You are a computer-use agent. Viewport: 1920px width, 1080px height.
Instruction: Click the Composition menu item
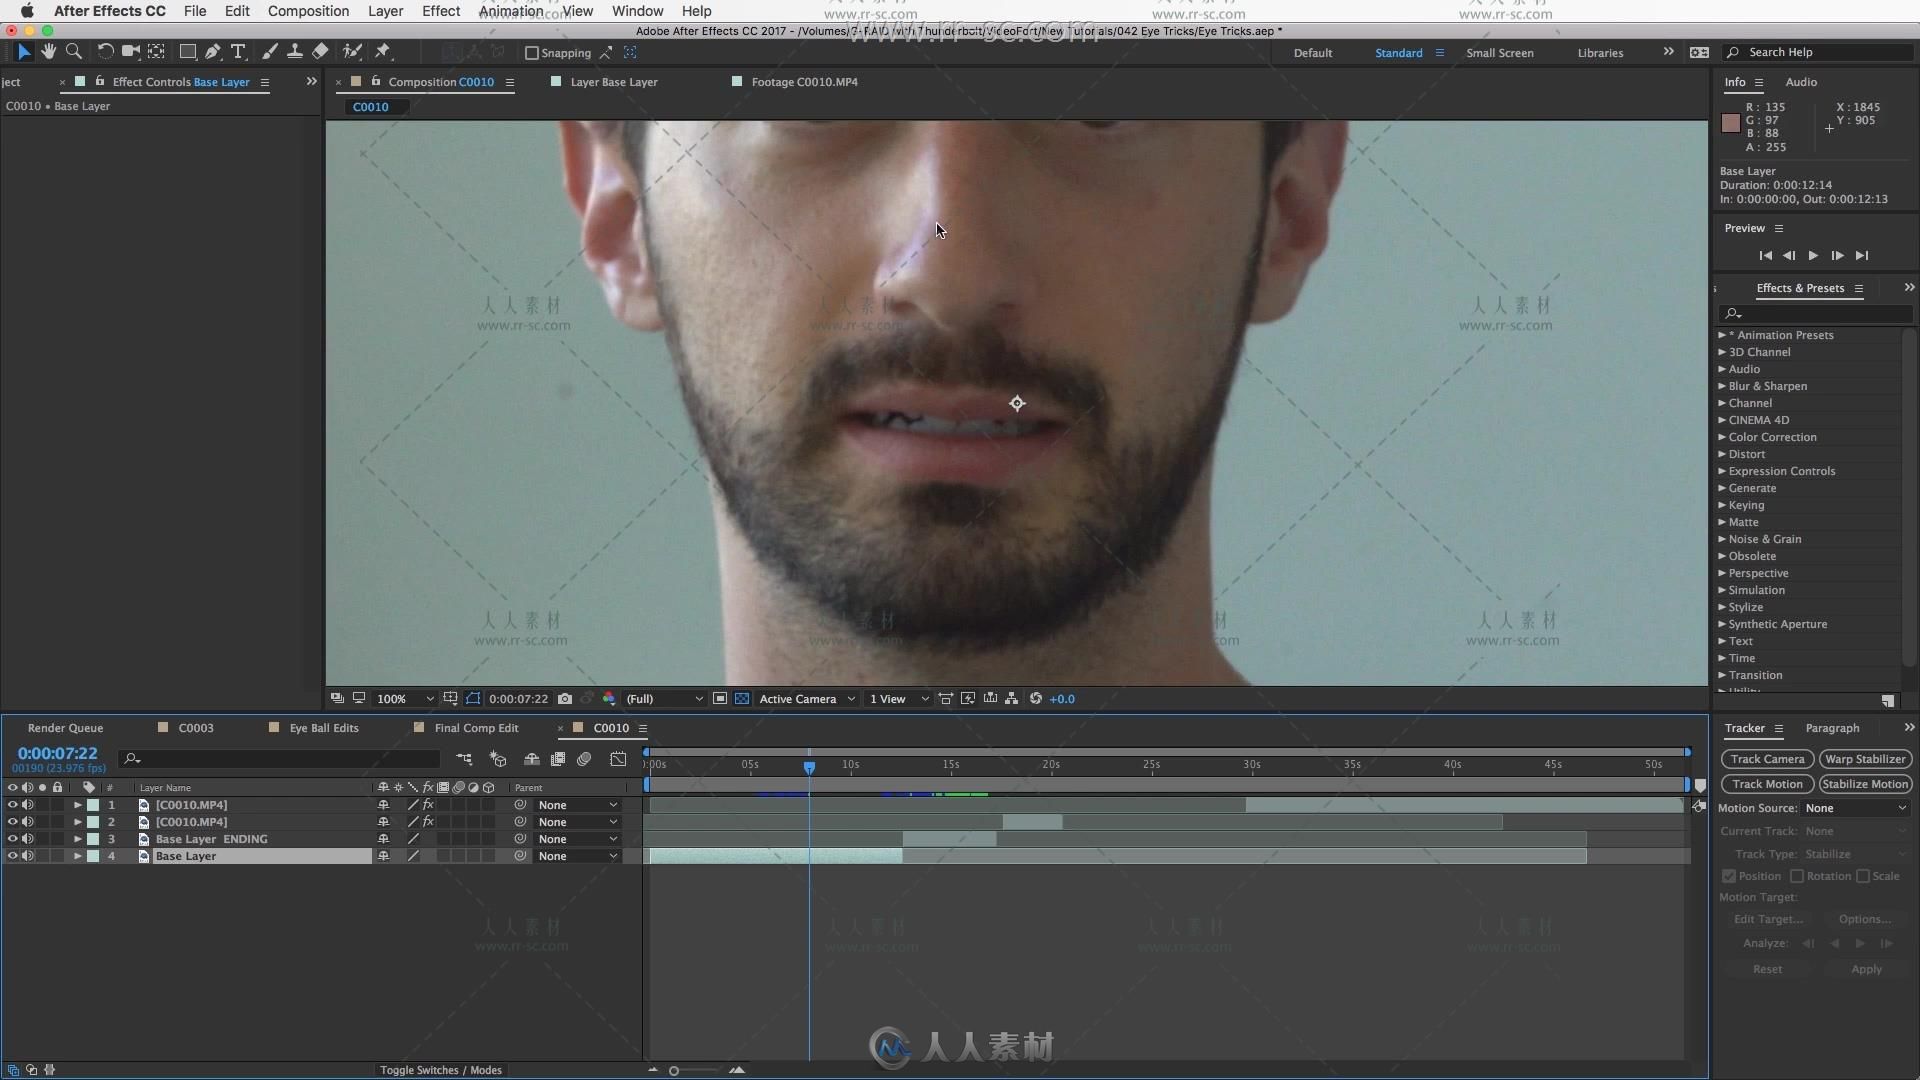click(309, 11)
